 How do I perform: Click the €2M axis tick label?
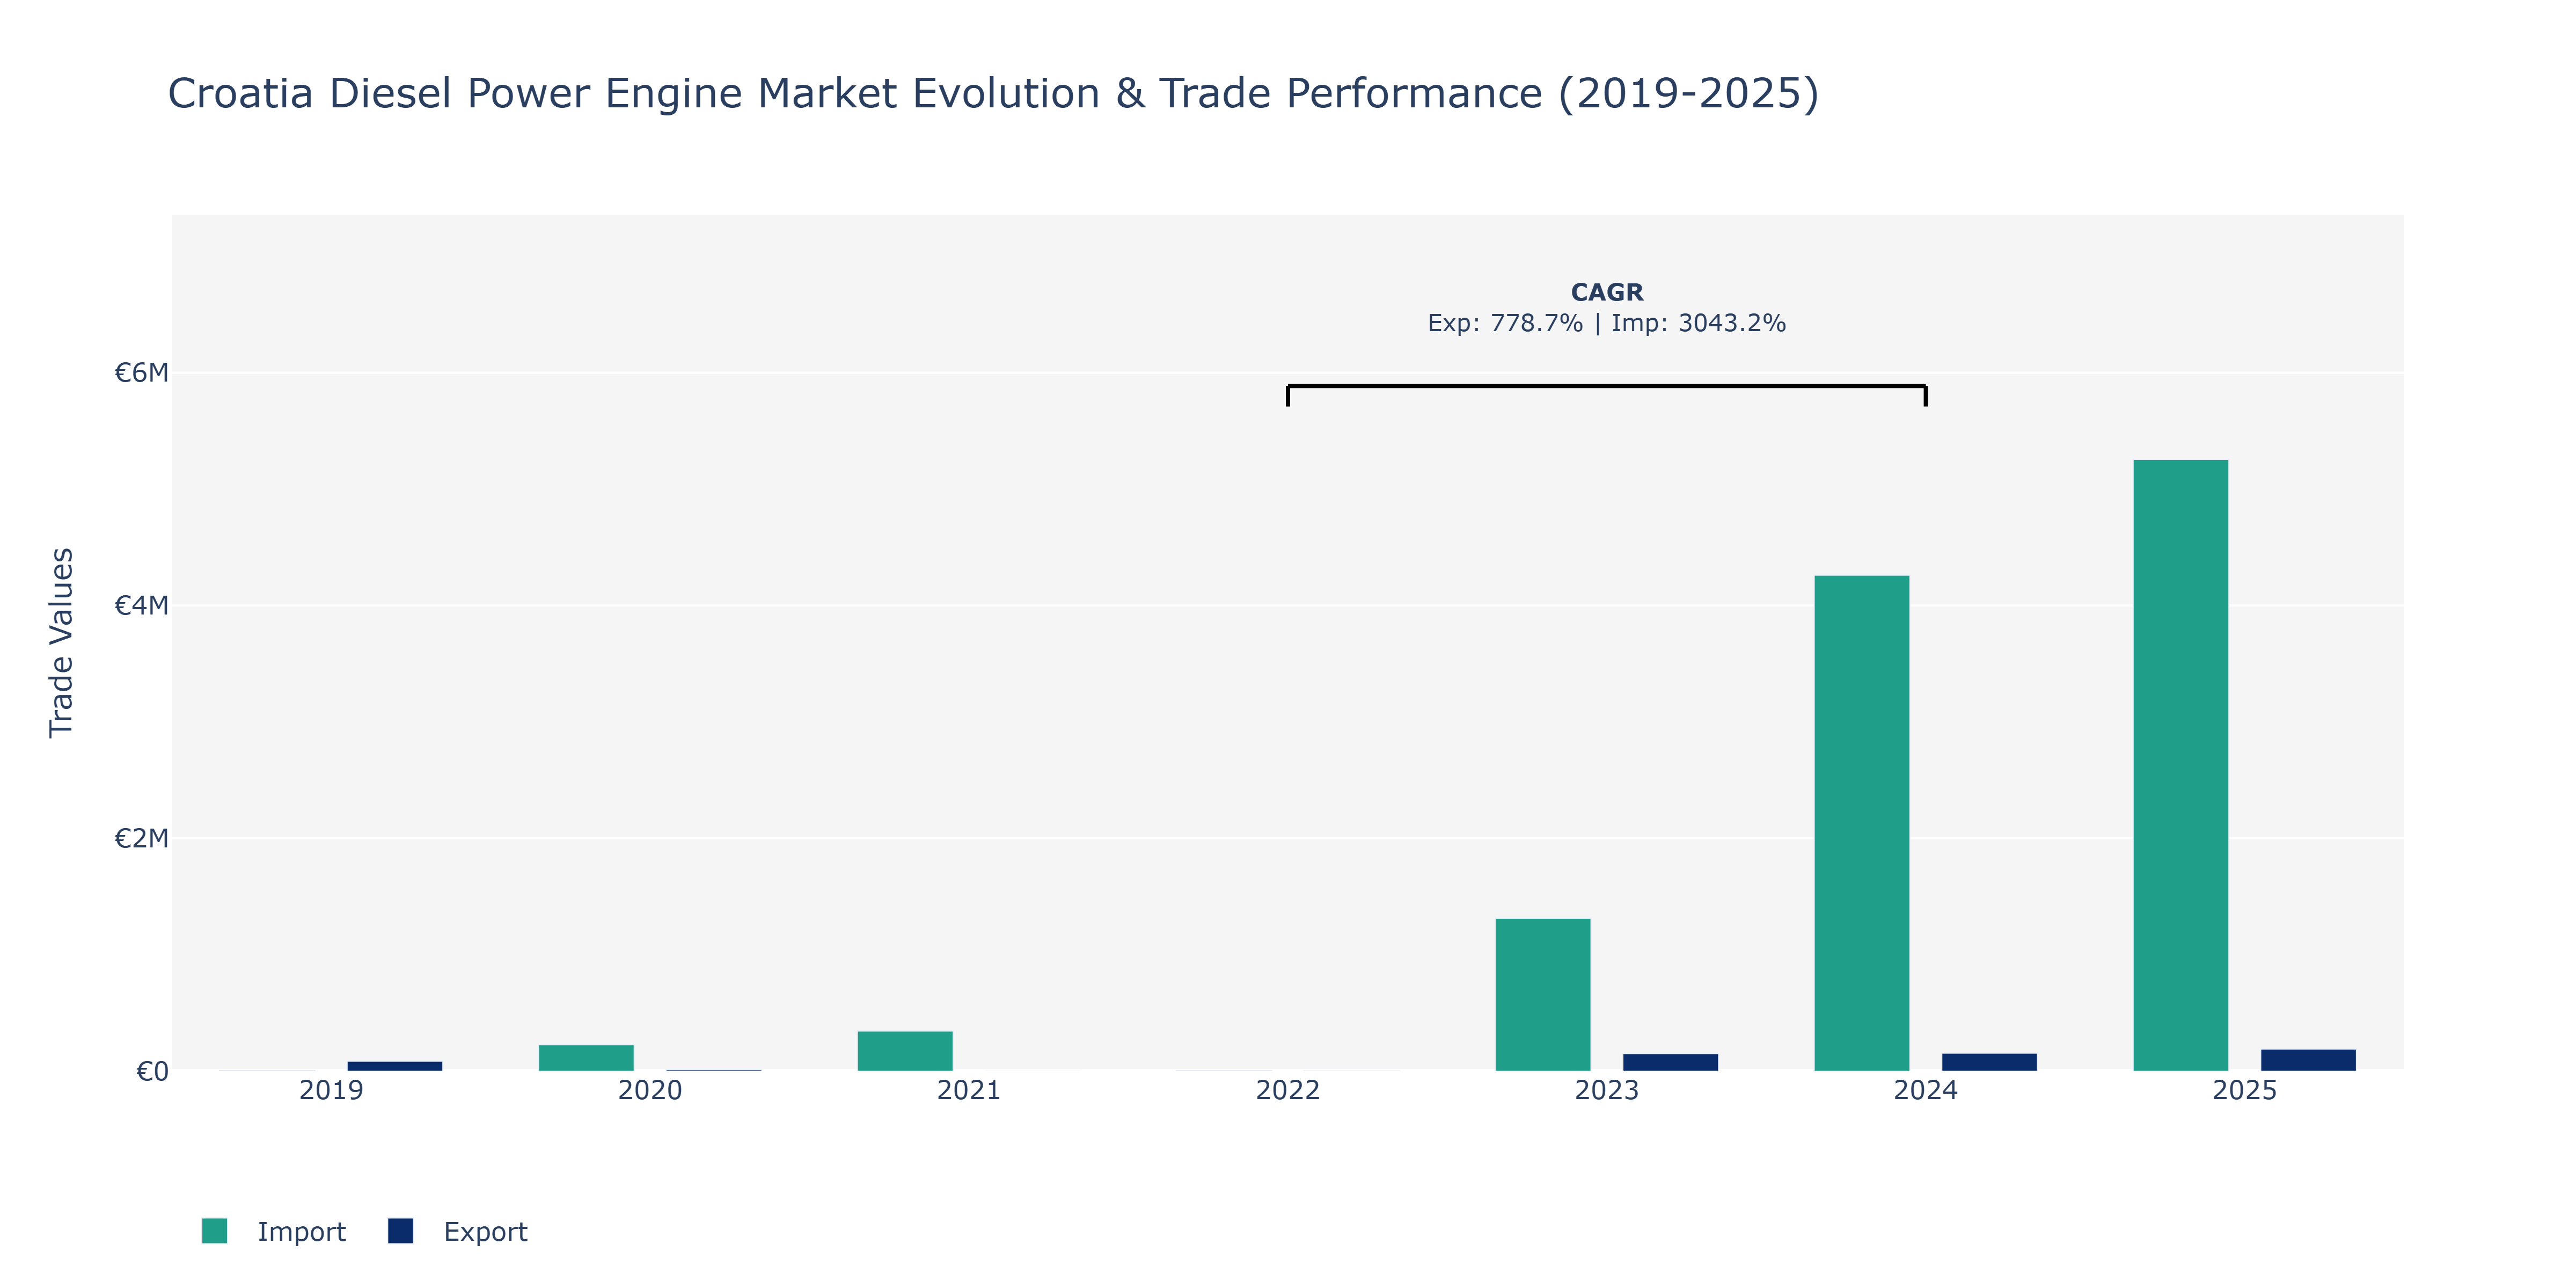tap(141, 838)
